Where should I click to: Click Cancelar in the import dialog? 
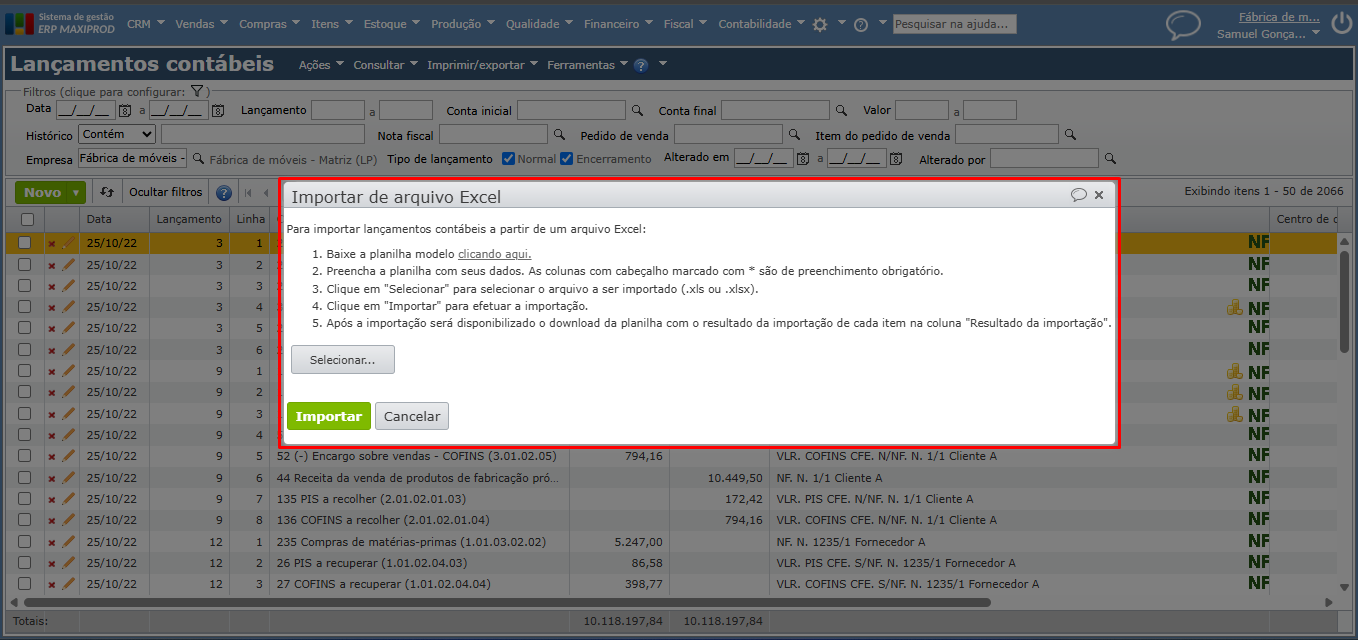[x=412, y=416]
